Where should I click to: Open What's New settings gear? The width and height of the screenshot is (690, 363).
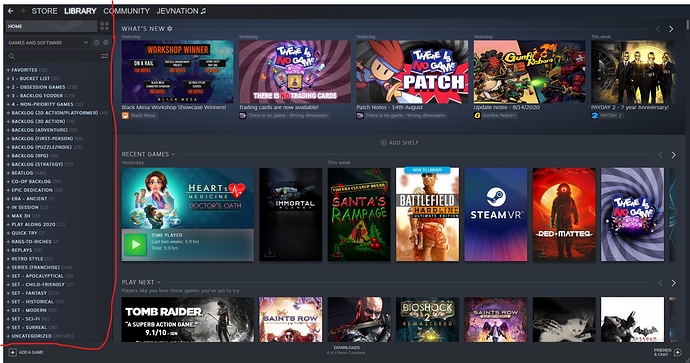pos(170,29)
